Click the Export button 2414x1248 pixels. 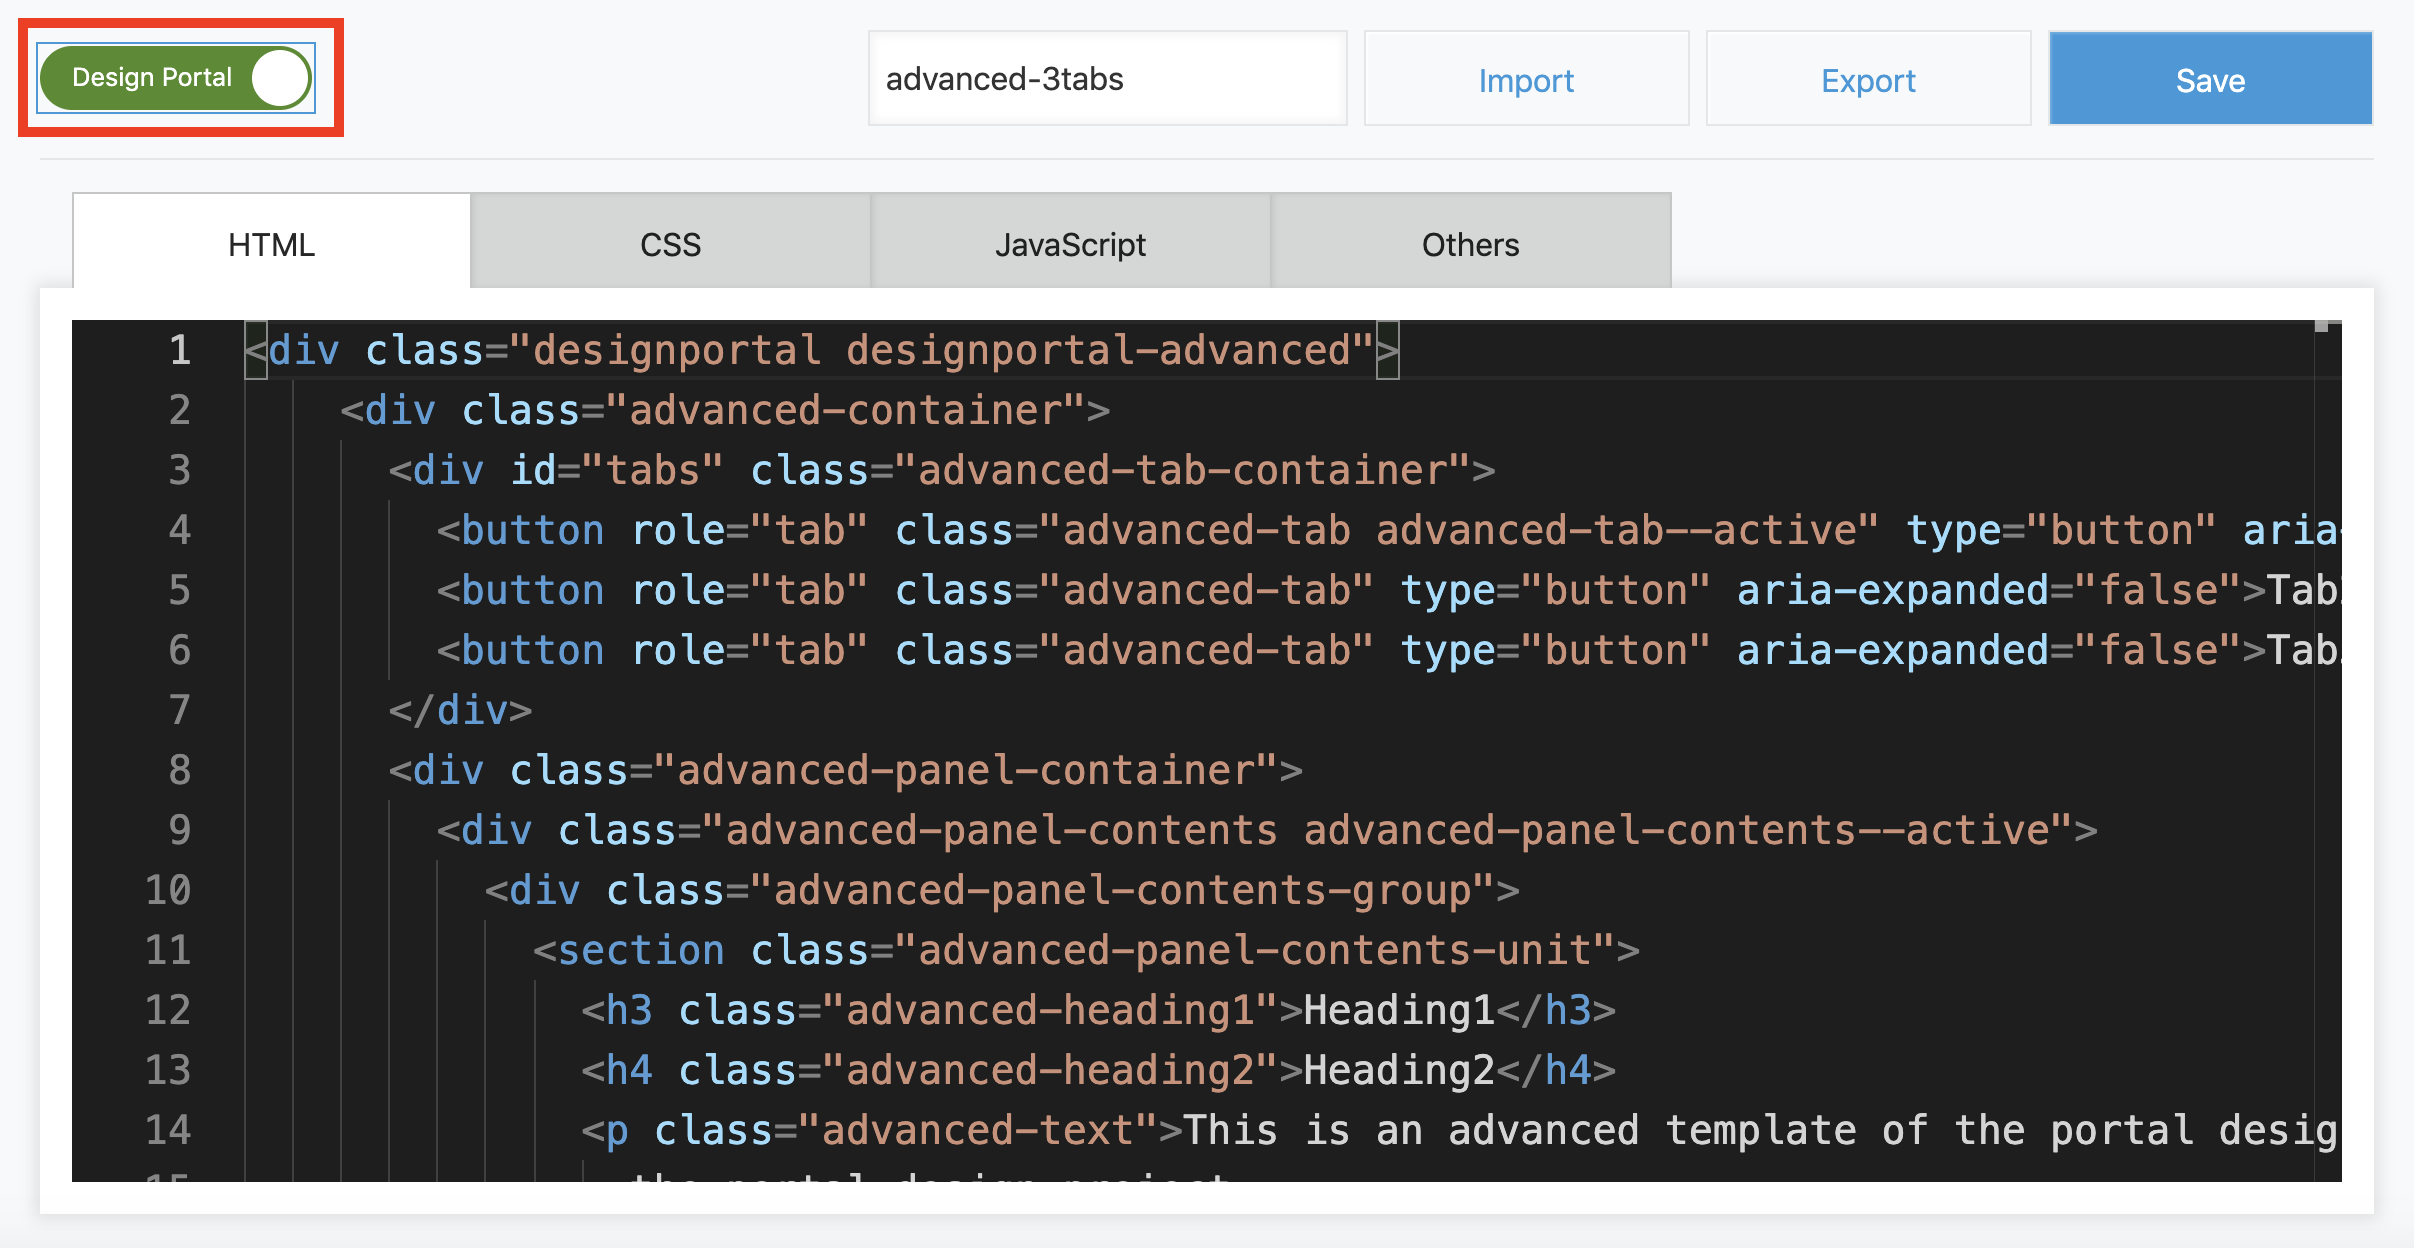pyautogui.click(x=1868, y=79)
